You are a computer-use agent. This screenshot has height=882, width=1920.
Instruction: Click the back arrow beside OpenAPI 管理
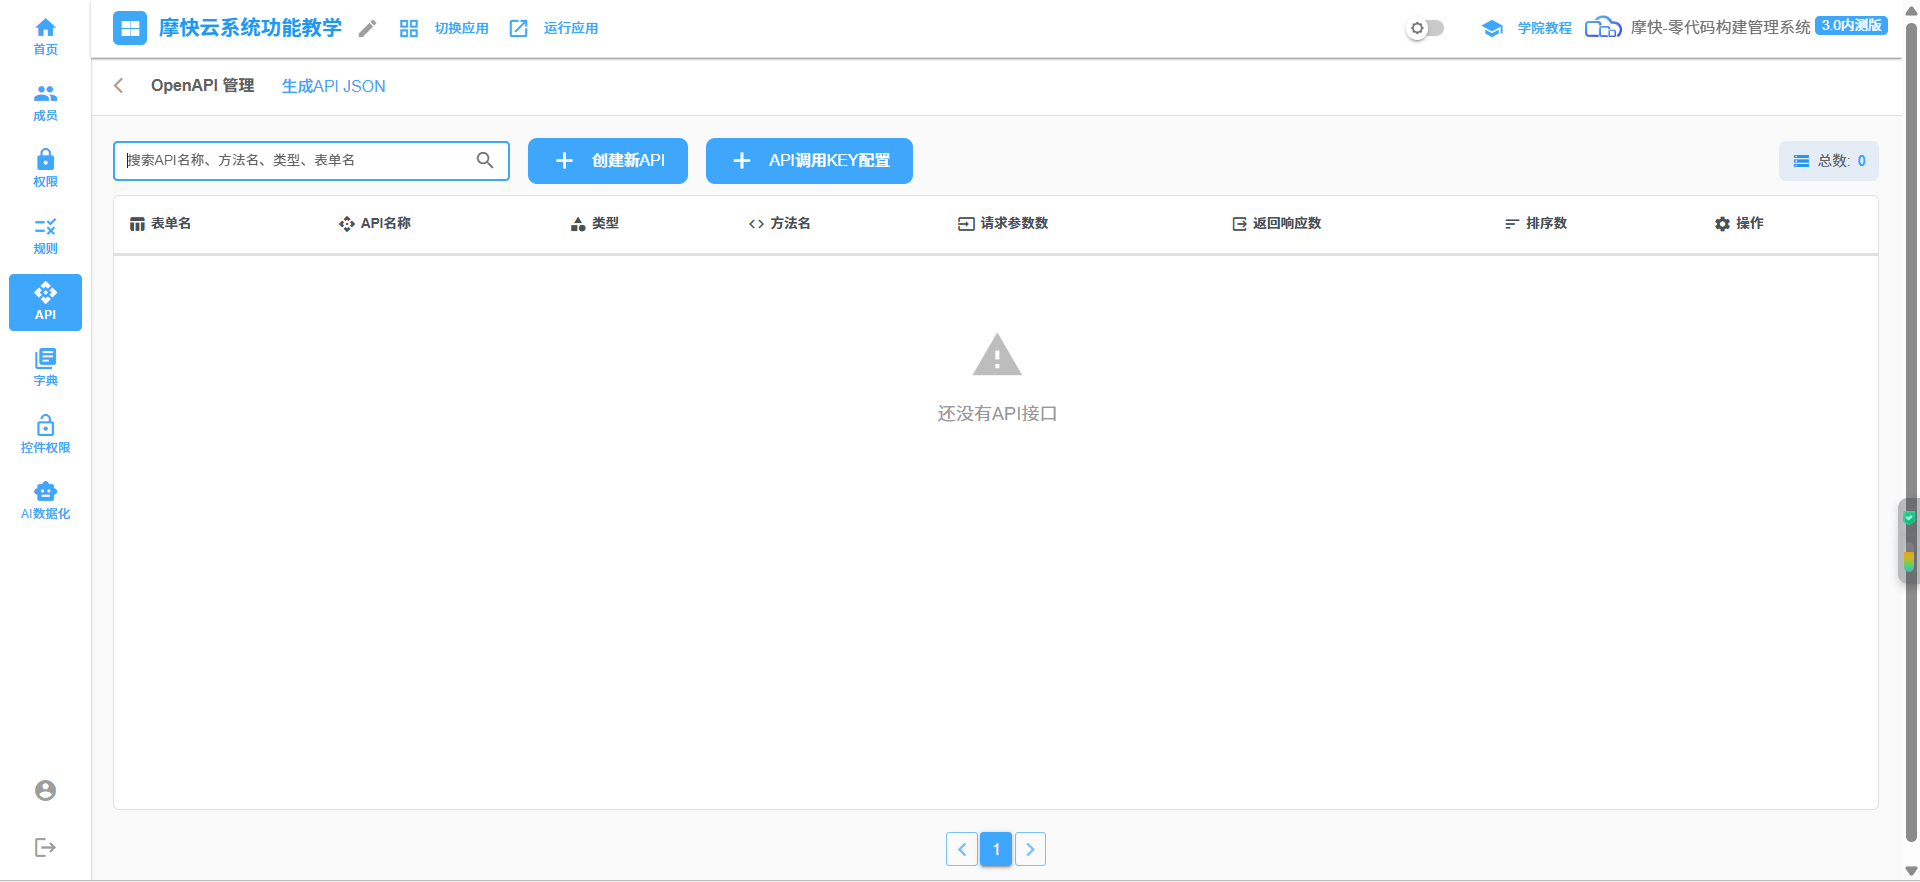[119, 86]
